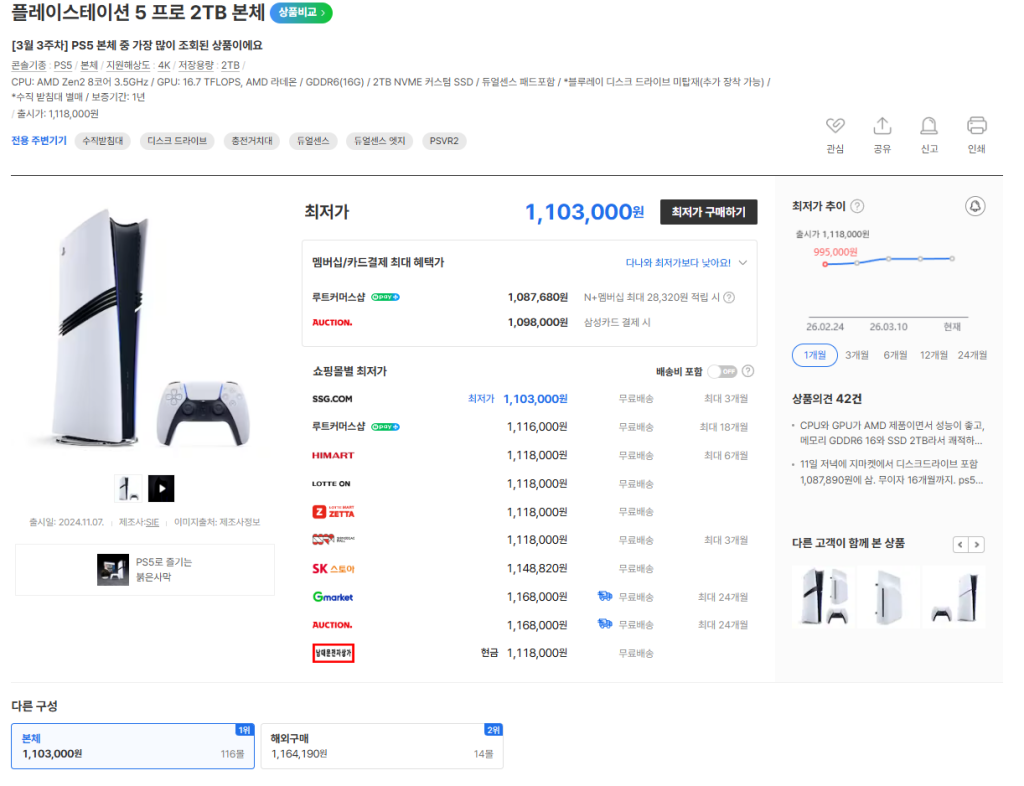Click help icon next to 최저가 추이
Screen dimensions: 1024x786
[857, 207]
